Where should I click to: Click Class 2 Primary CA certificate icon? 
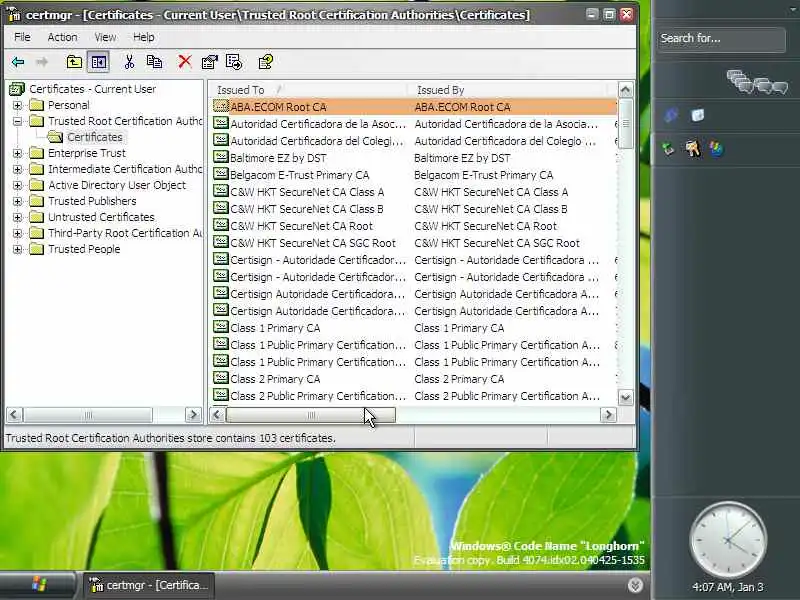pos(220,378)
